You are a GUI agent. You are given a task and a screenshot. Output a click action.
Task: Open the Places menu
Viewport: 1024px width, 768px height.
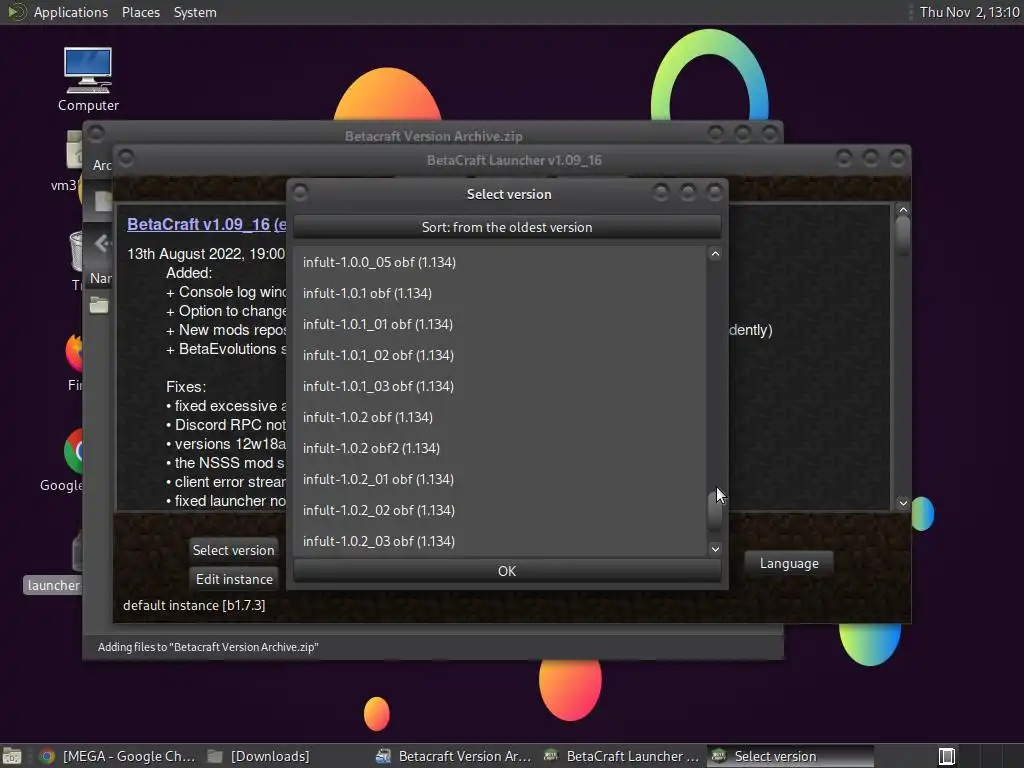point(140,12)
